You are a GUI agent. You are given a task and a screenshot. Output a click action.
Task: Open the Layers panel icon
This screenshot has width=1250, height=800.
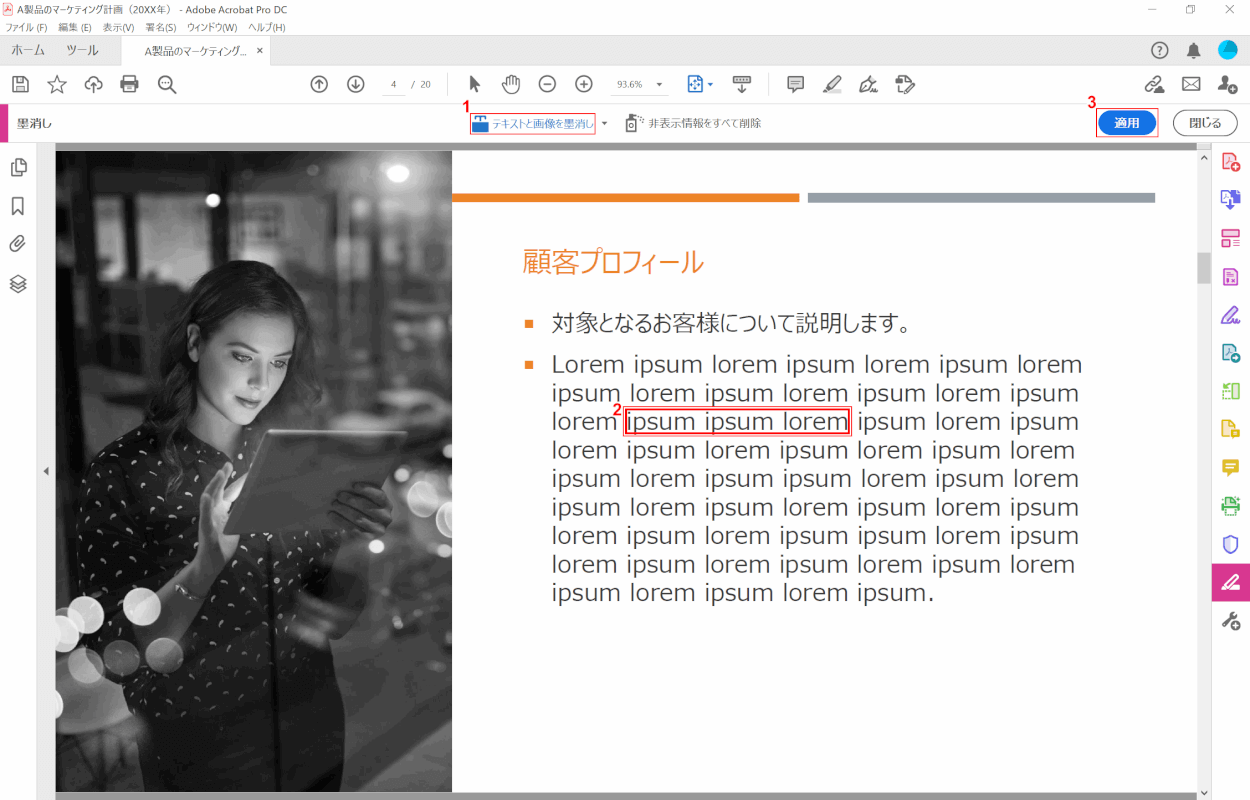(18, 284)
